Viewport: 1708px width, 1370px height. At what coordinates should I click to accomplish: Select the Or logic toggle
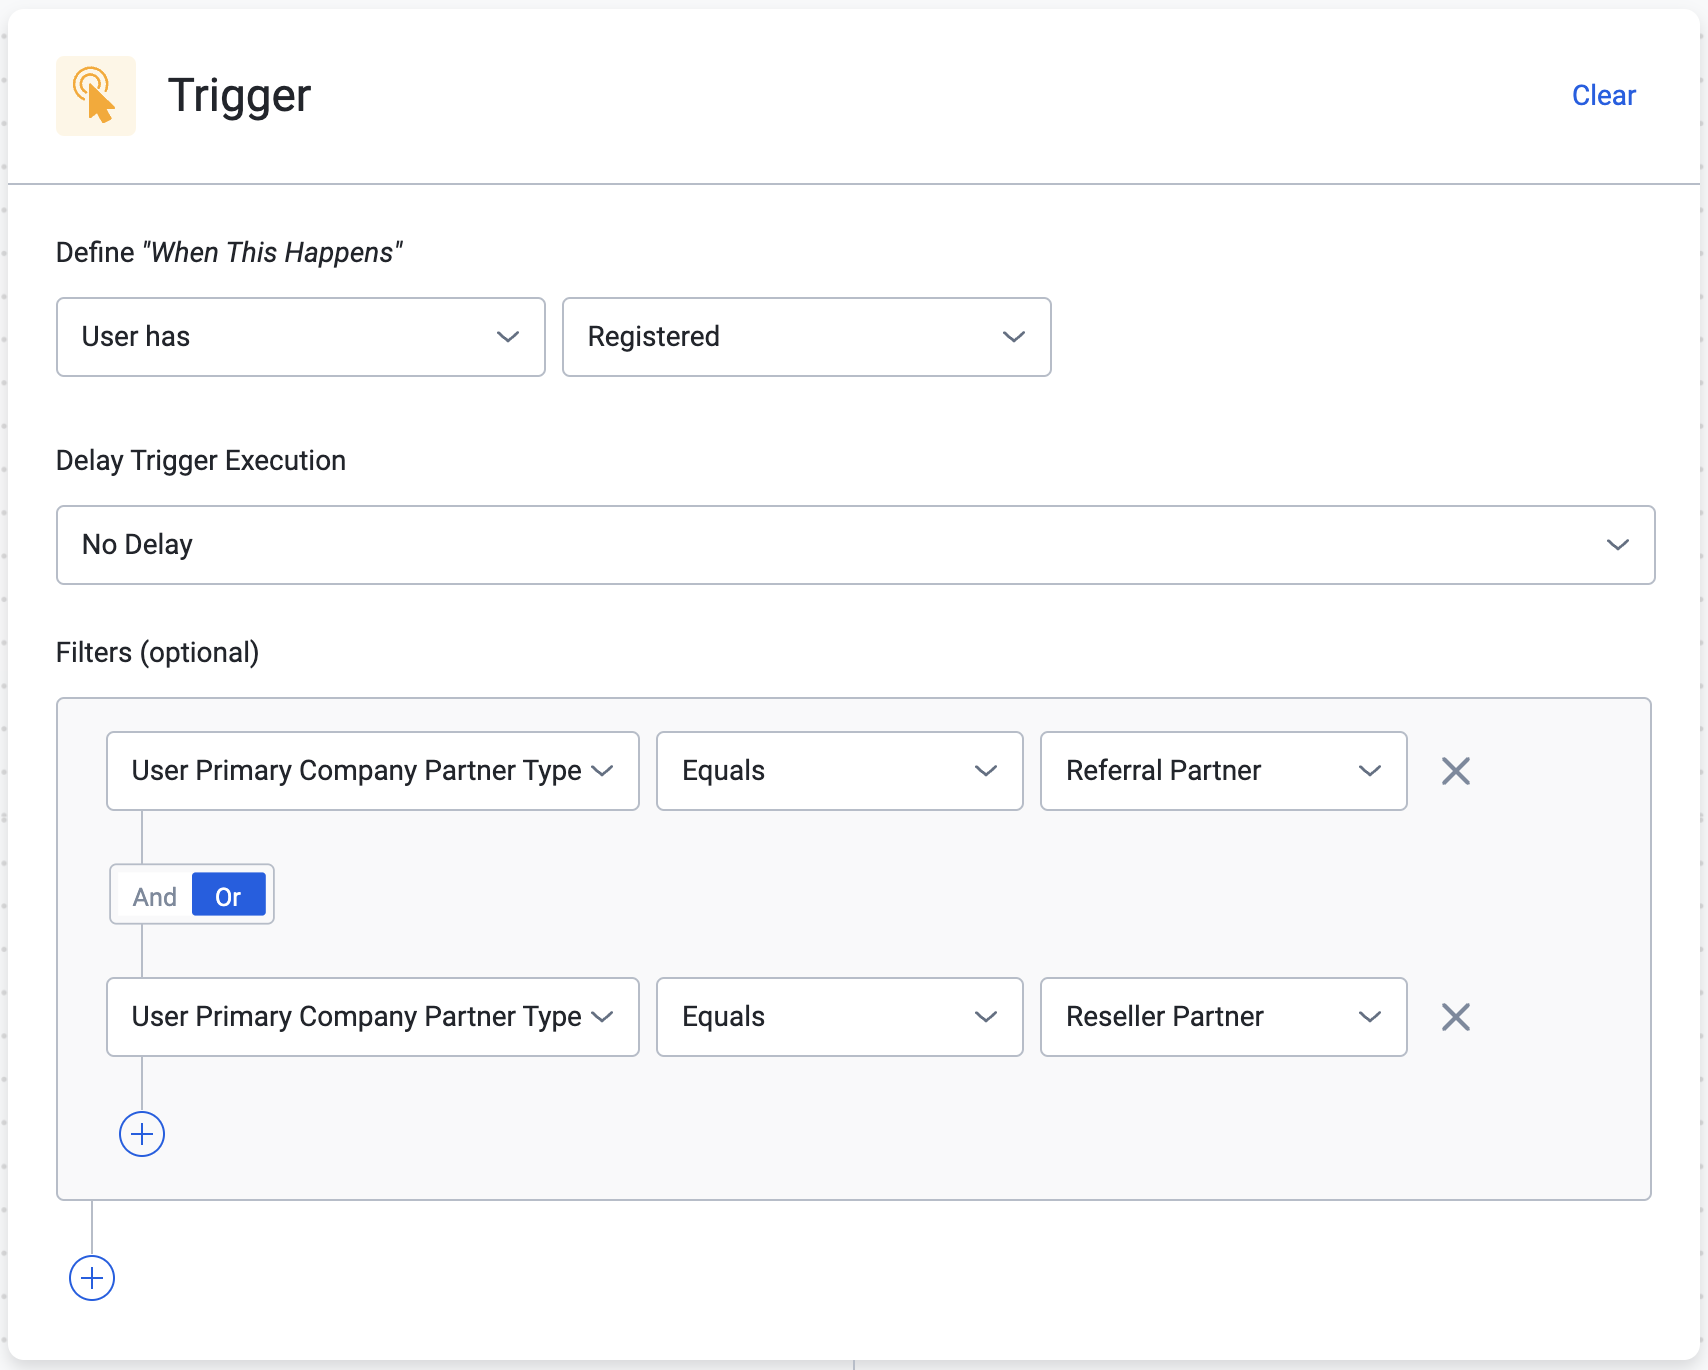(x=228, y=896)
